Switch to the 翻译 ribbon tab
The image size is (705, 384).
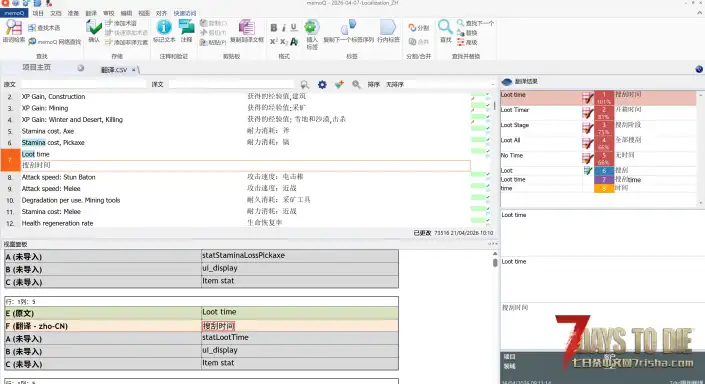(x=91, y=13)
